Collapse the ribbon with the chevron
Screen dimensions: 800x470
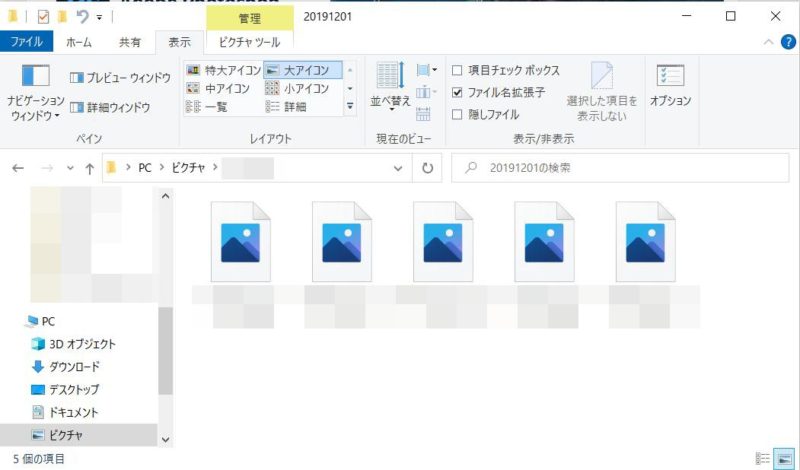tap(768, 42)
